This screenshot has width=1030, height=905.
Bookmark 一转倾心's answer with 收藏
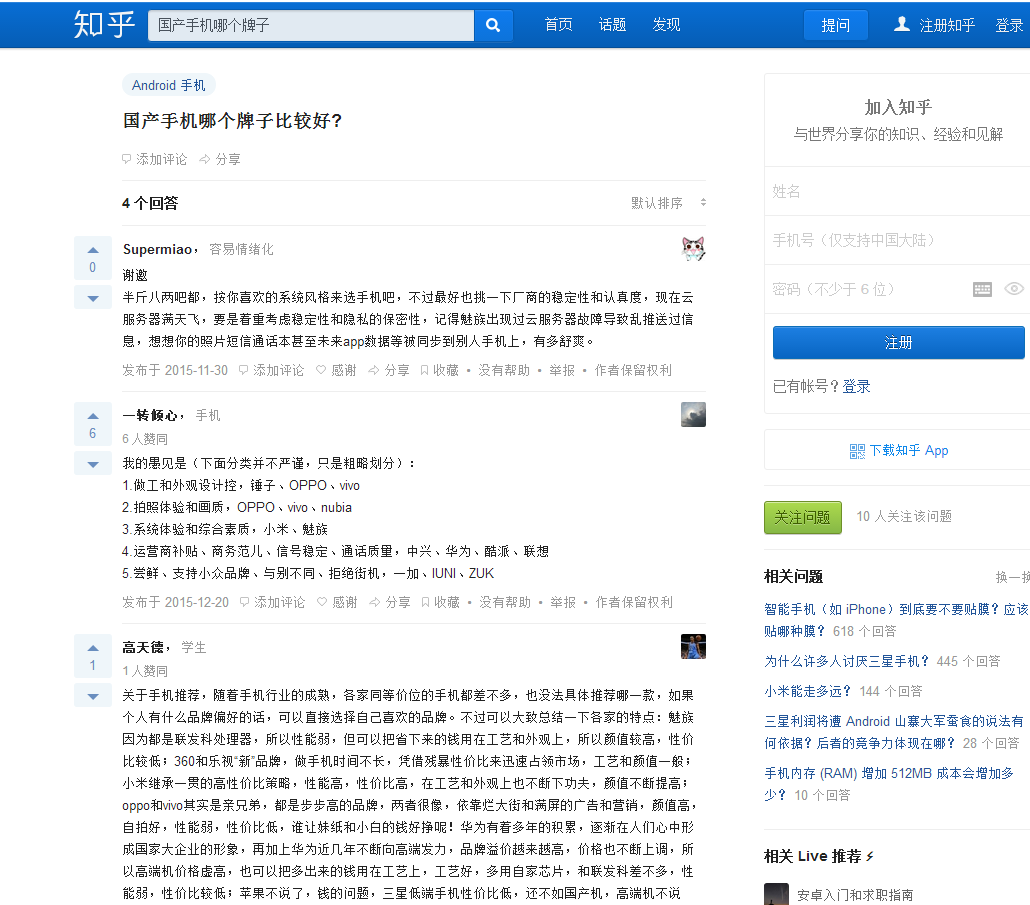(x=441, y=602)
